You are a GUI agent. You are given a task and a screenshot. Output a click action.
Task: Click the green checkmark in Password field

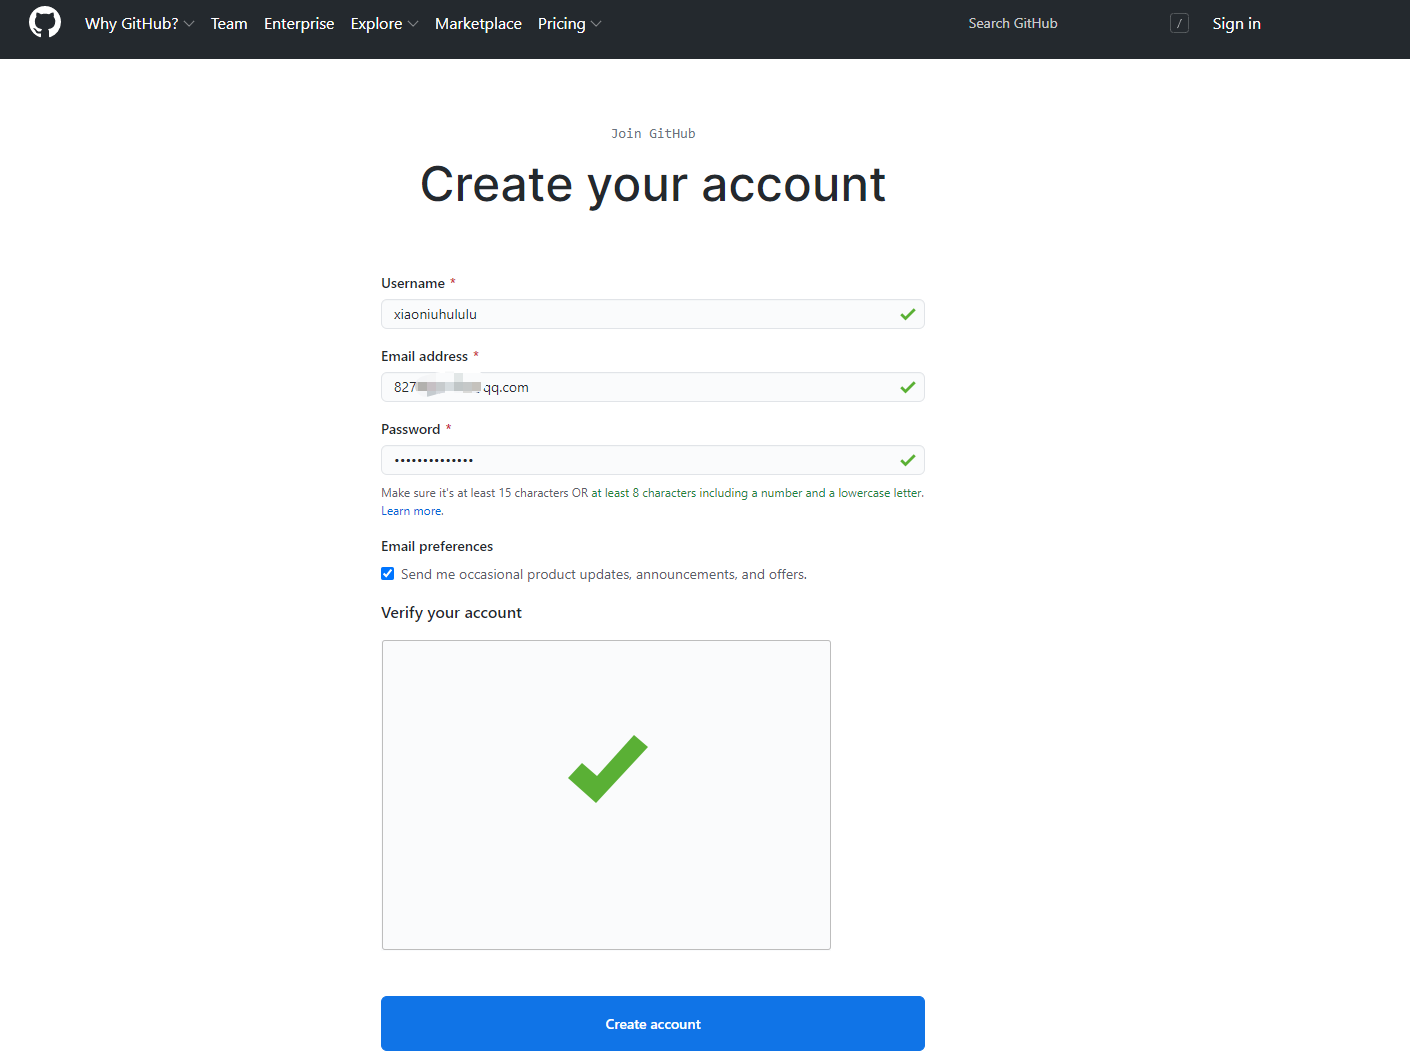[x=908, y=460]
